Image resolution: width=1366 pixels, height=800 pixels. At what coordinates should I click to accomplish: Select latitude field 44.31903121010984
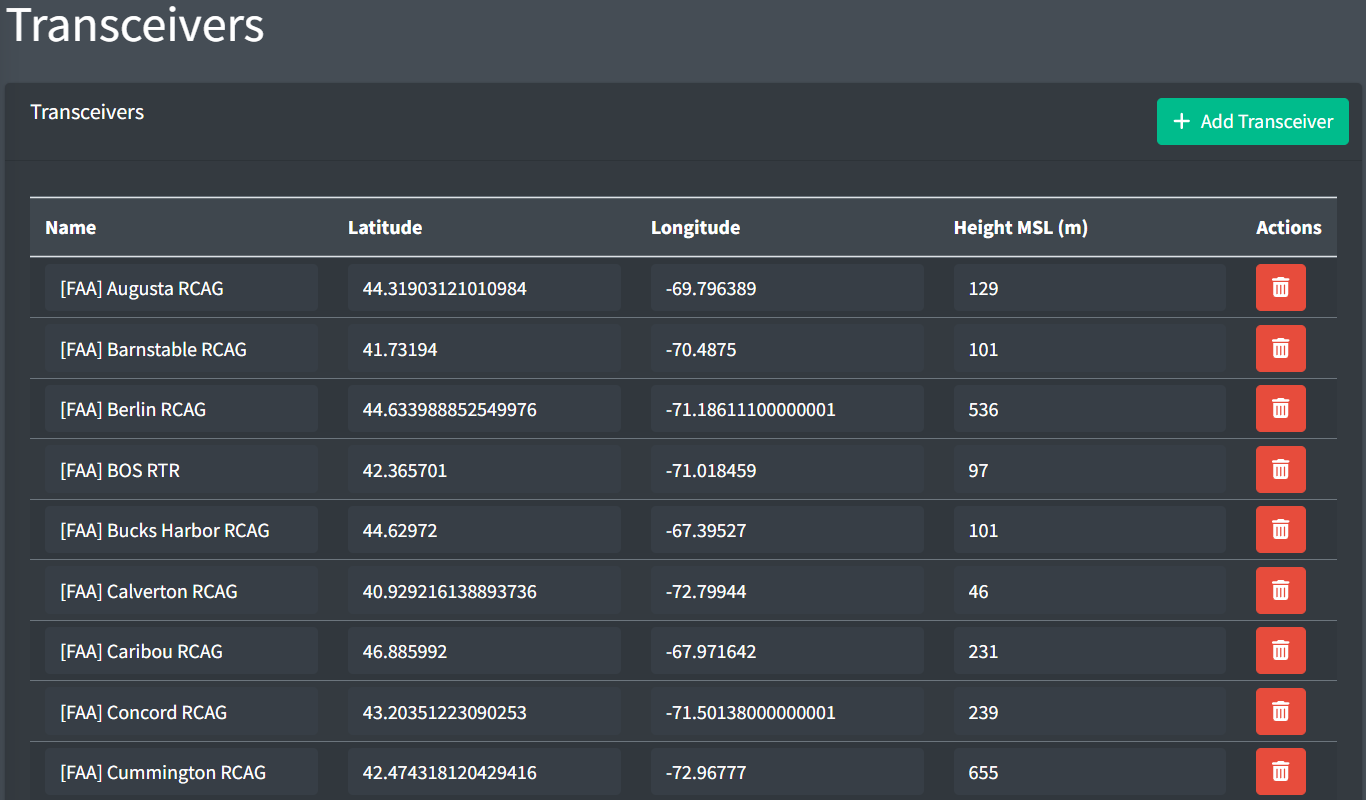(x=484, y=288)
